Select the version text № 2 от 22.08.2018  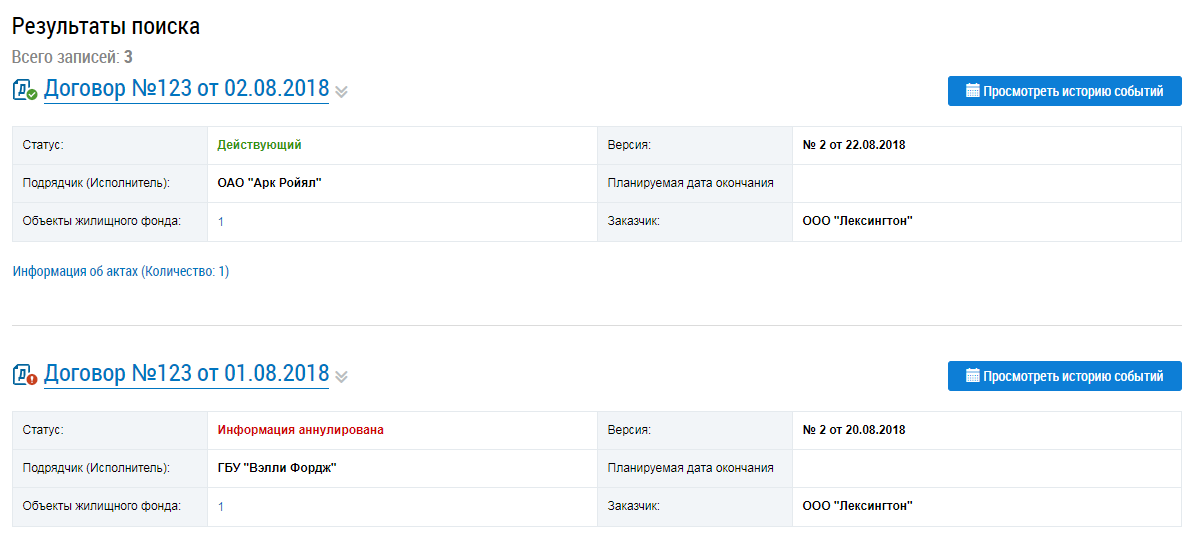[x=853, y=145]
